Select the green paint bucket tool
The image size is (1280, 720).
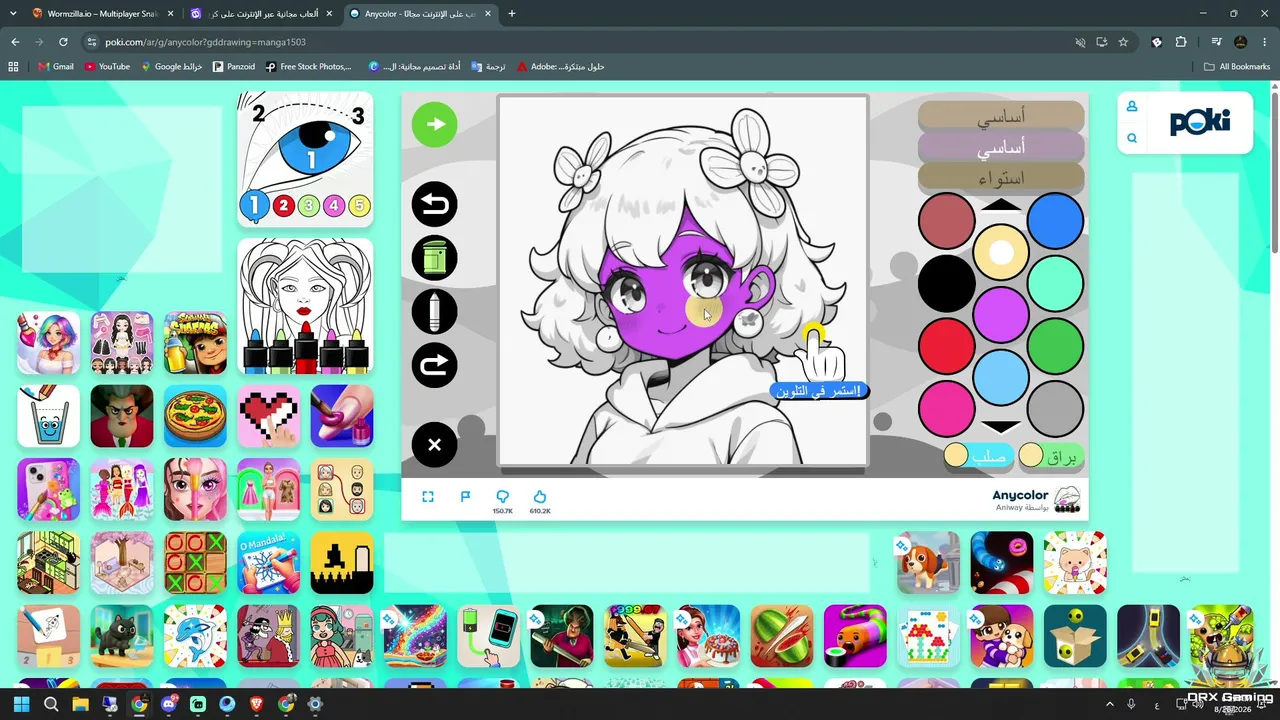pyautogui.click(x=434, y=258)
